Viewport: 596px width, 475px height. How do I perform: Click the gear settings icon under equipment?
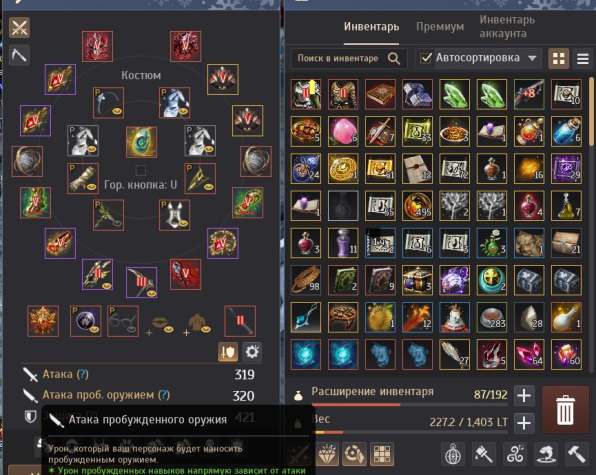(x=252, y=352)
